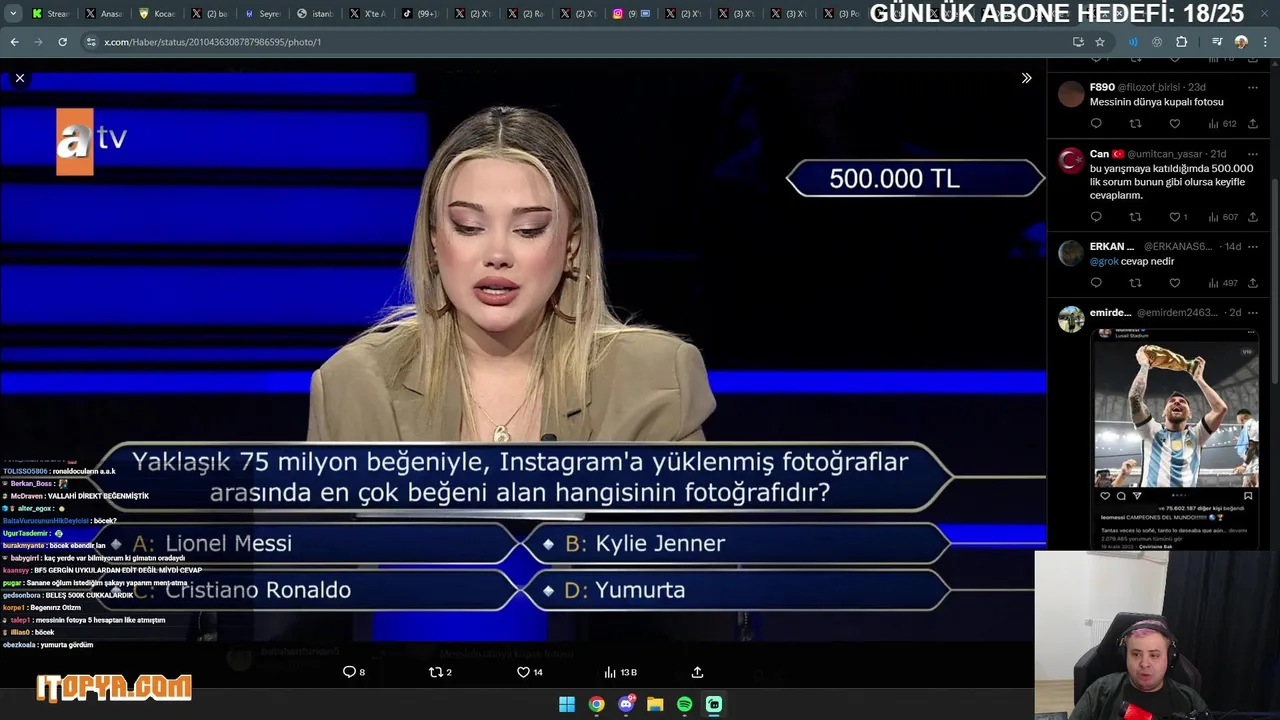Like ERKAN's comment

point(1175,283)
